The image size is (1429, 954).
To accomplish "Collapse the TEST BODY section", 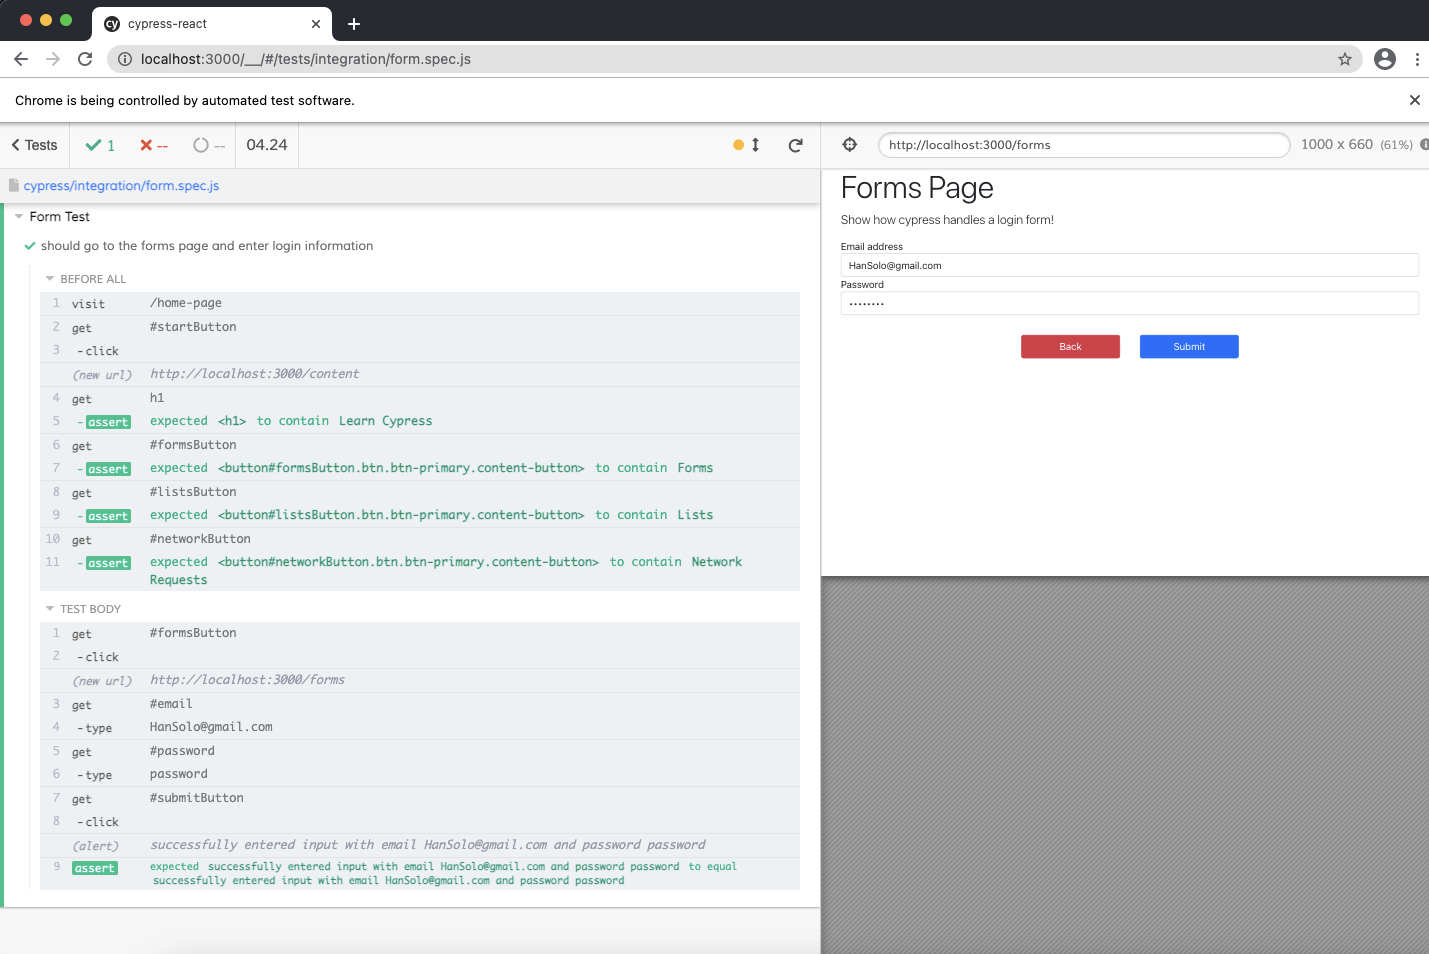I will tap(49, 608).
